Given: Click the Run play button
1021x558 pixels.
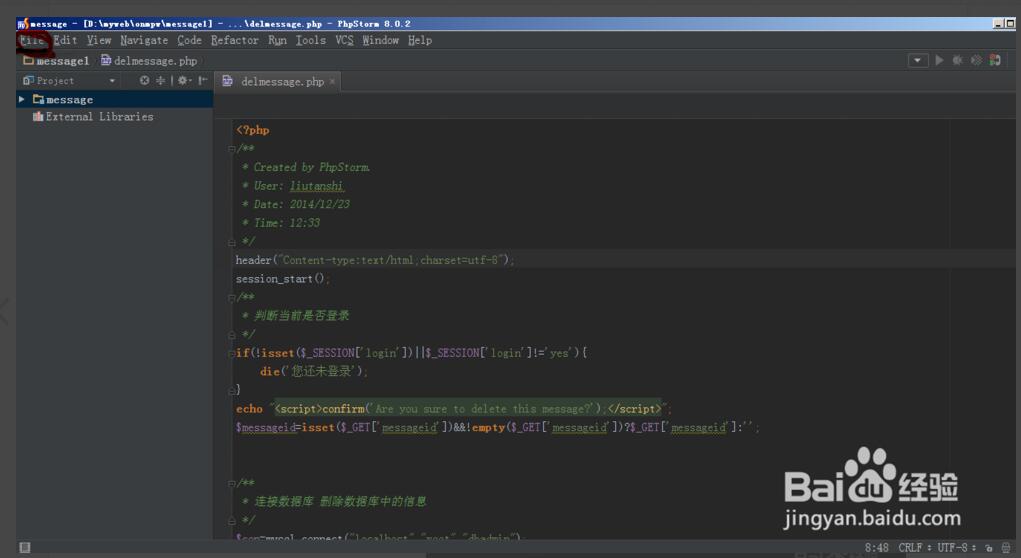Looking at the screenshot, I should point(939,60).
